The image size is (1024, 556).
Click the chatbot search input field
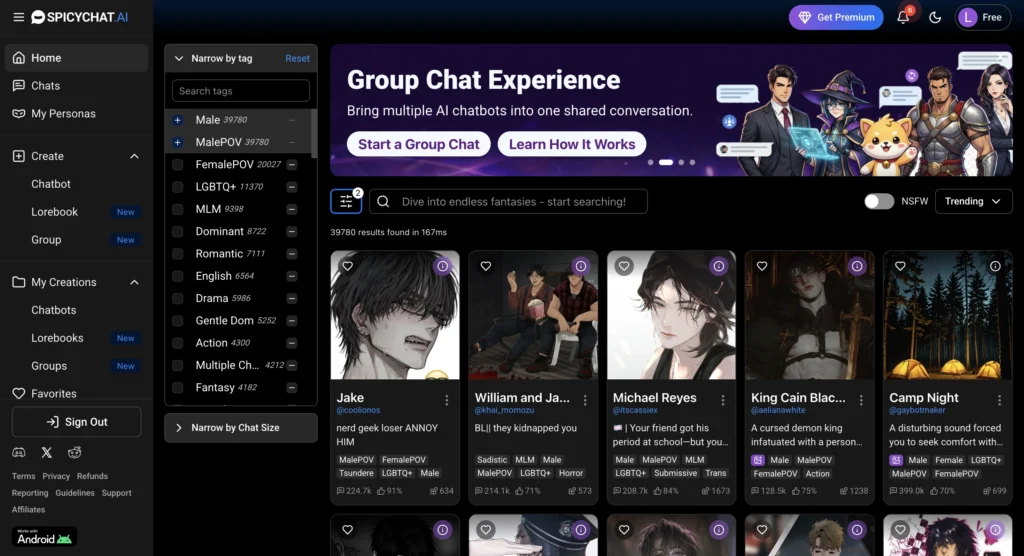point(508,201)
